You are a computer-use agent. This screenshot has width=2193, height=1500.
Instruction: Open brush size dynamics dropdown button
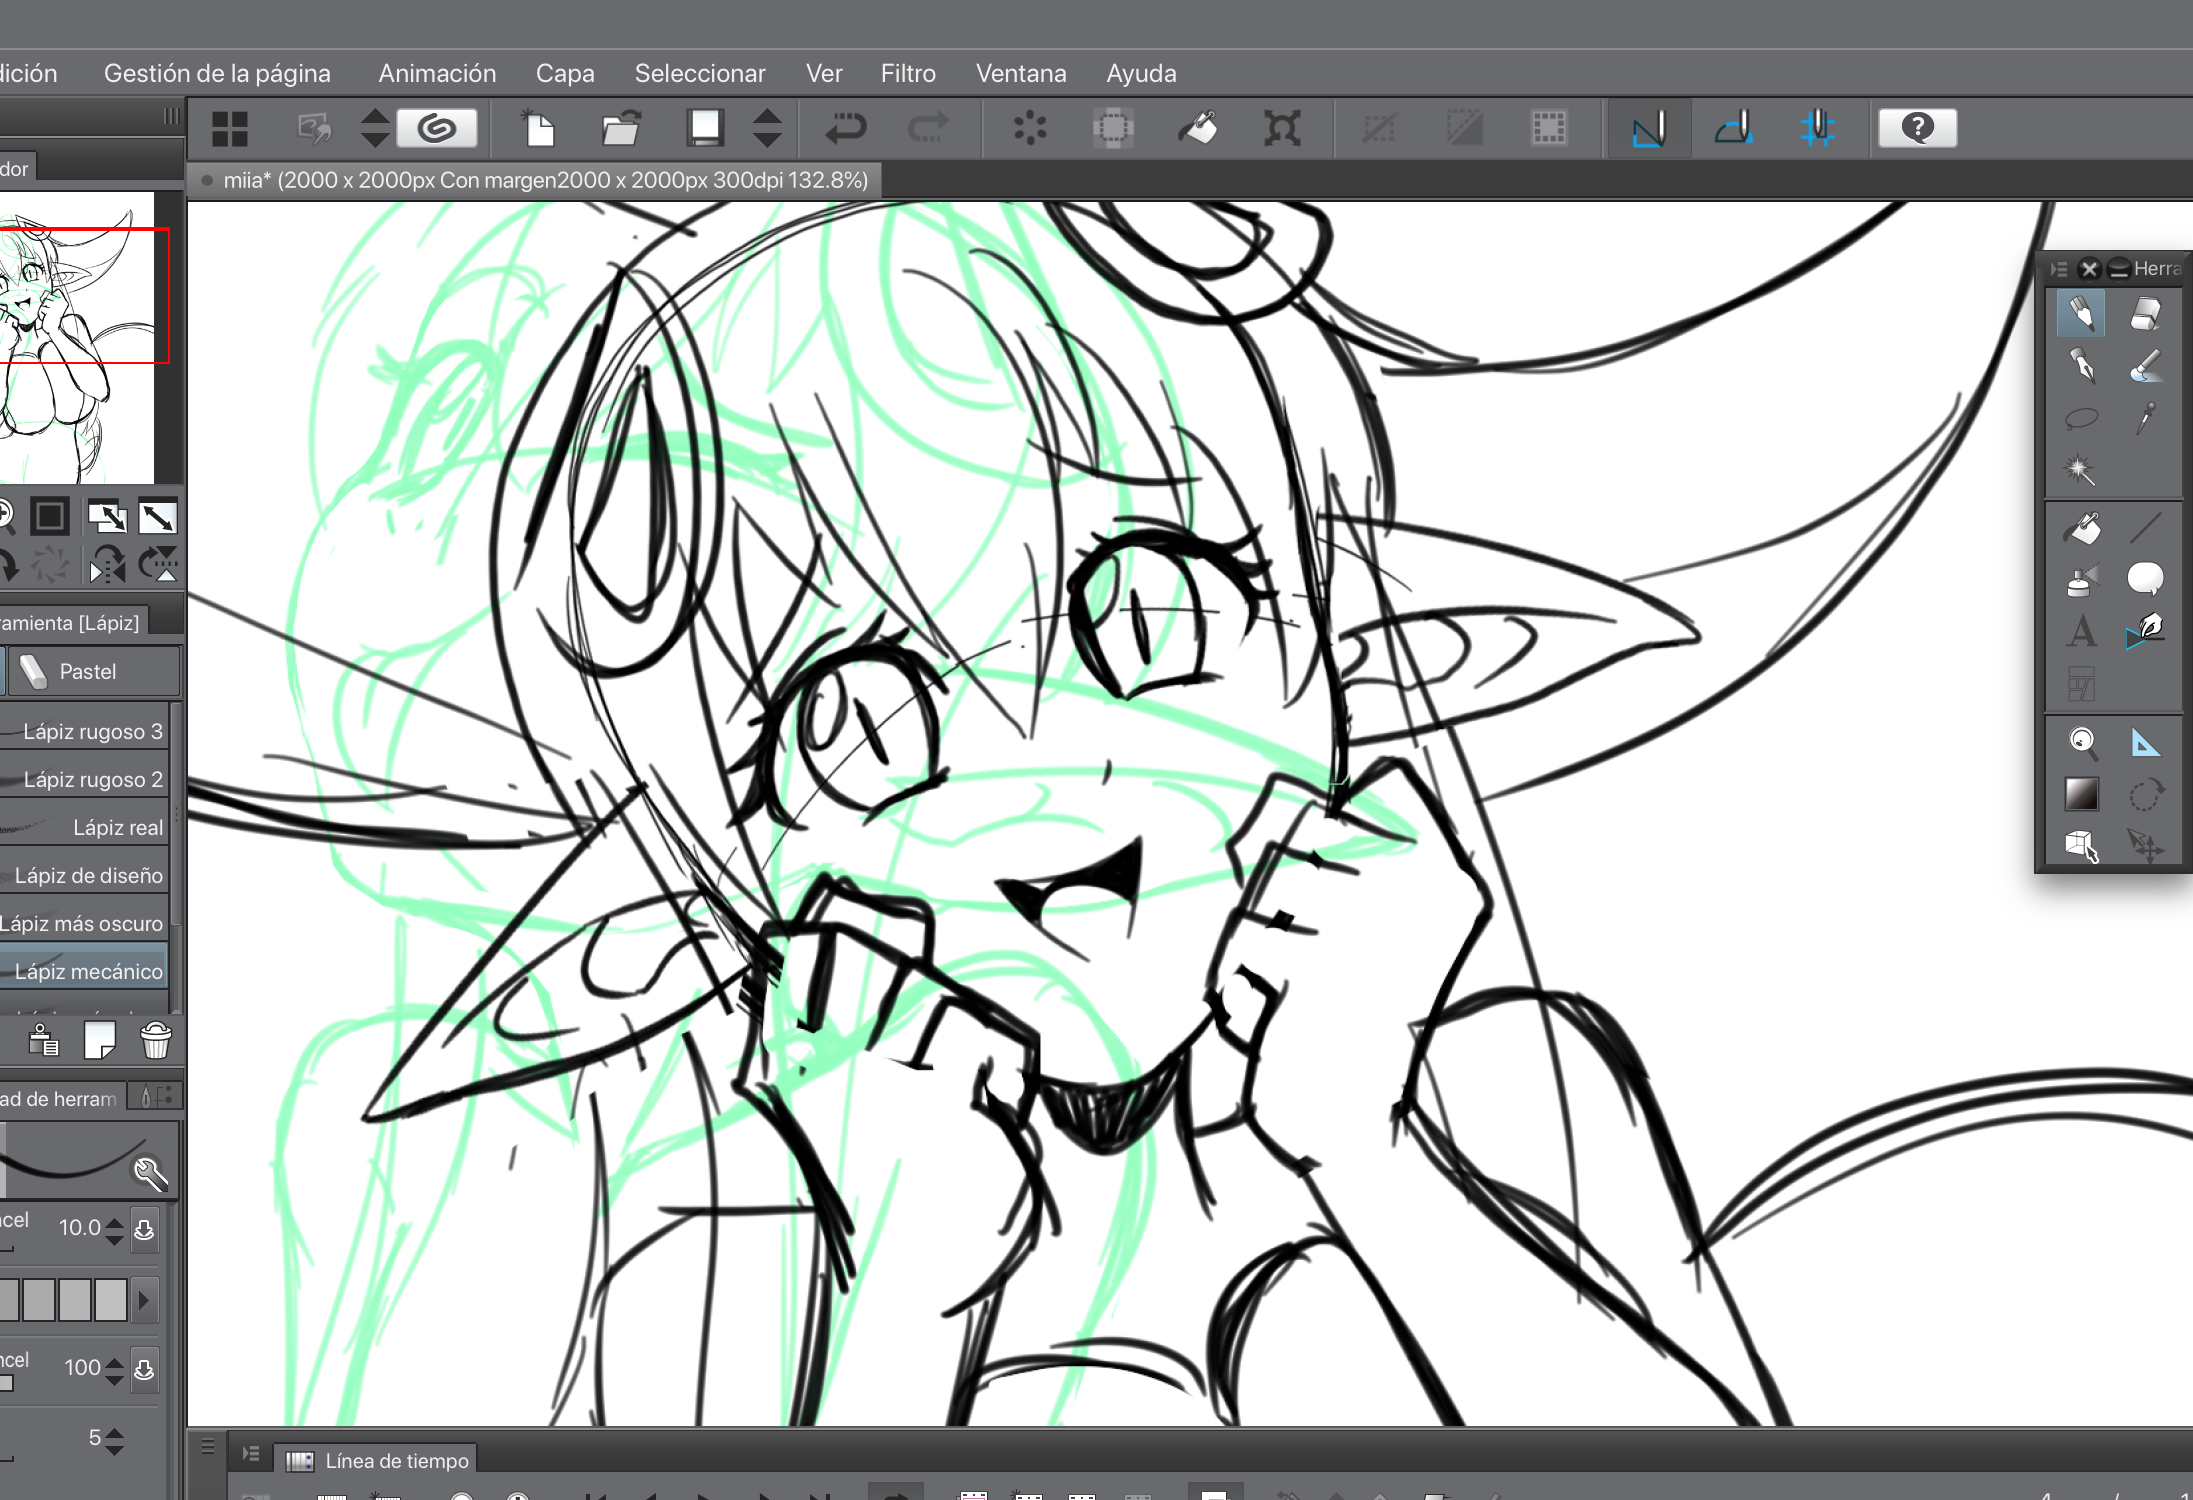(144, 1229)
